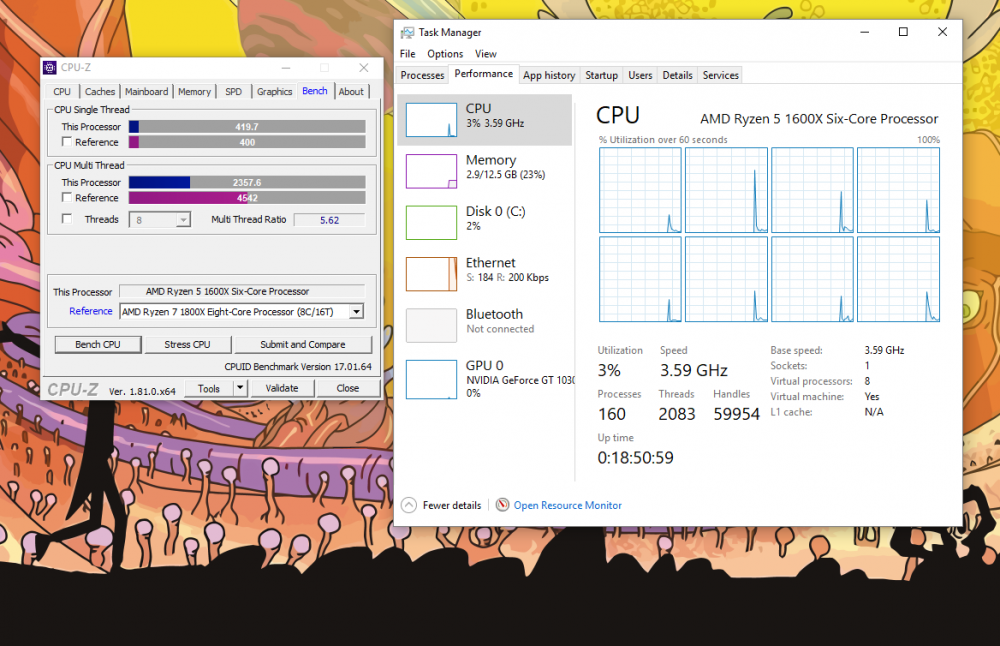Select the CPU mini graph thumbnail in sidebar

tap(432, 120)
